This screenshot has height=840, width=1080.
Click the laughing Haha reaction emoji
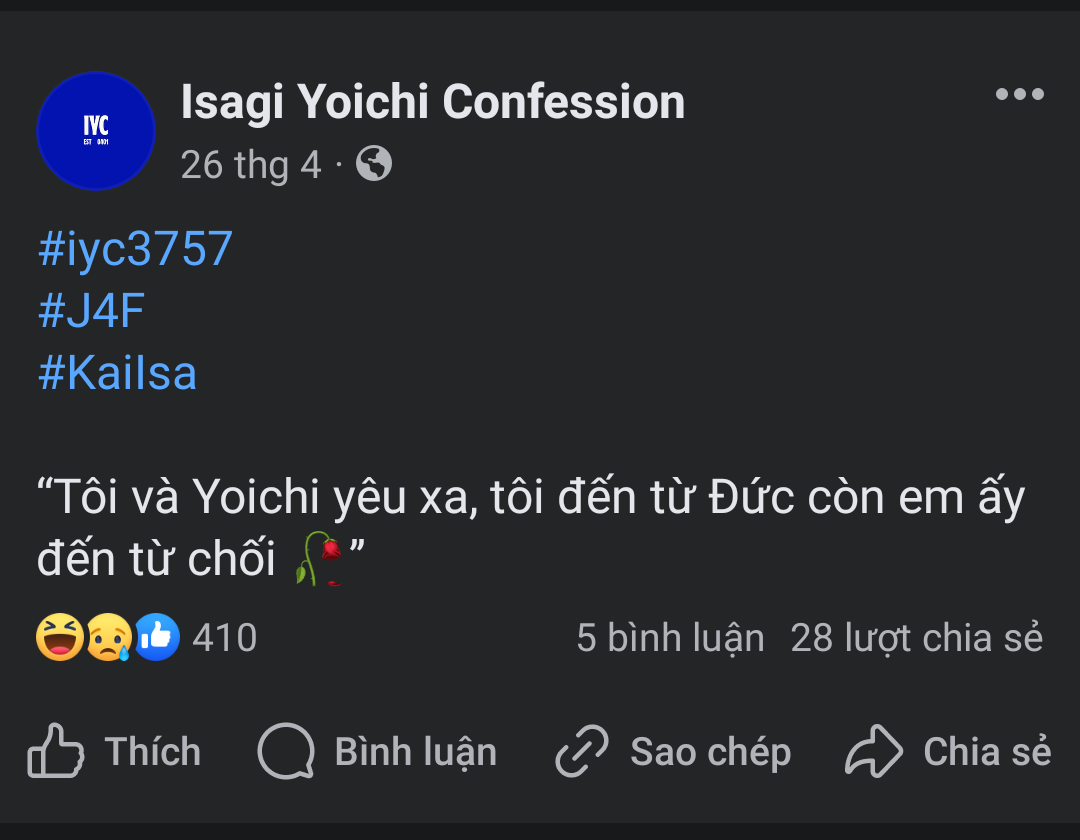pyautogui.click(x=59, y=638)
